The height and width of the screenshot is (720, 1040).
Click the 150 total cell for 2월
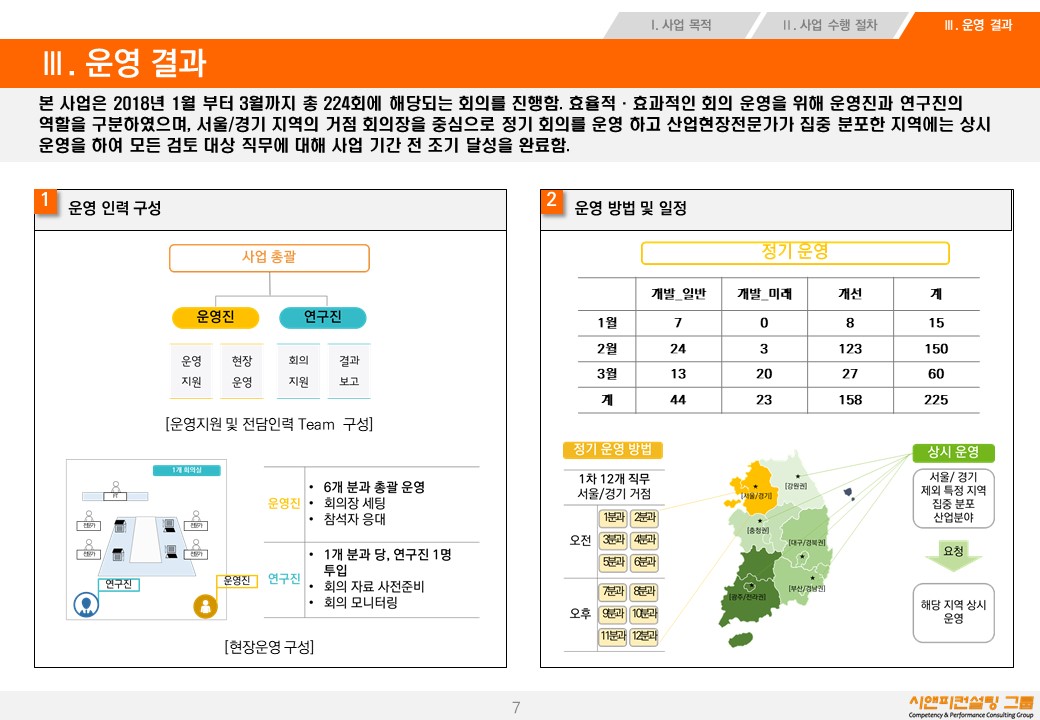936,349
